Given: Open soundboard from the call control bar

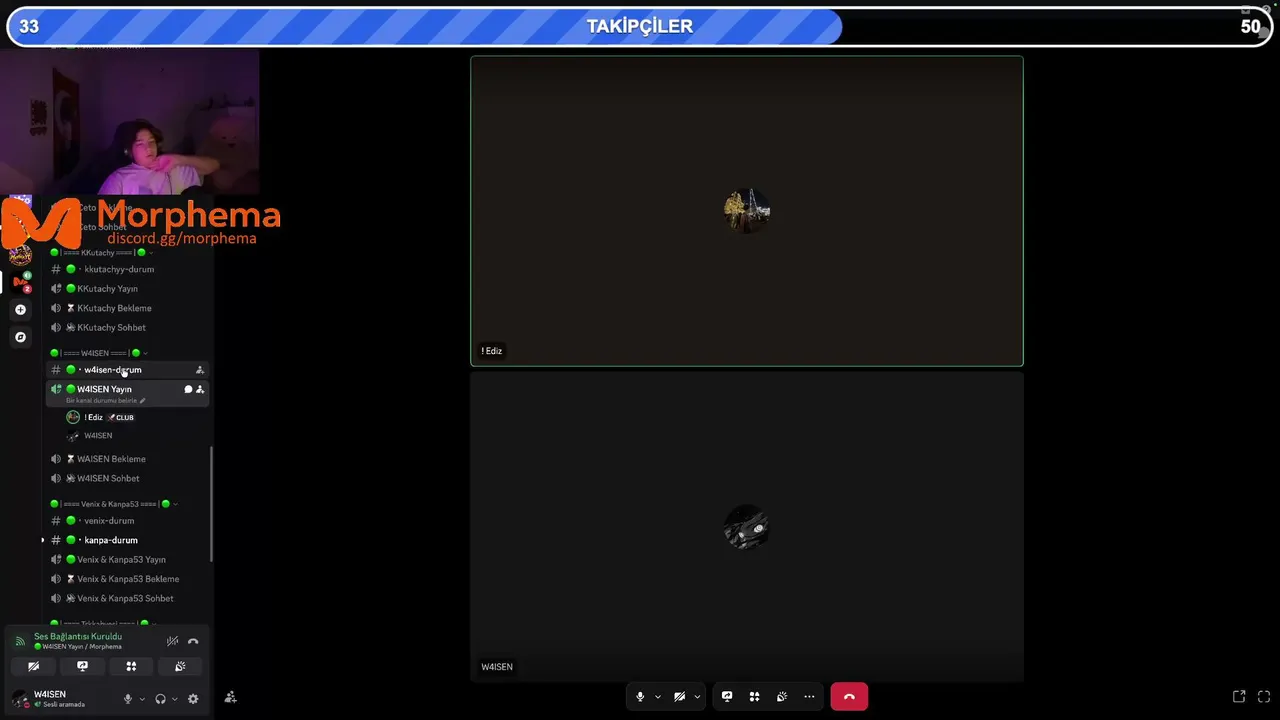Looking at the screenshot, I should click(x=782, y=697).
